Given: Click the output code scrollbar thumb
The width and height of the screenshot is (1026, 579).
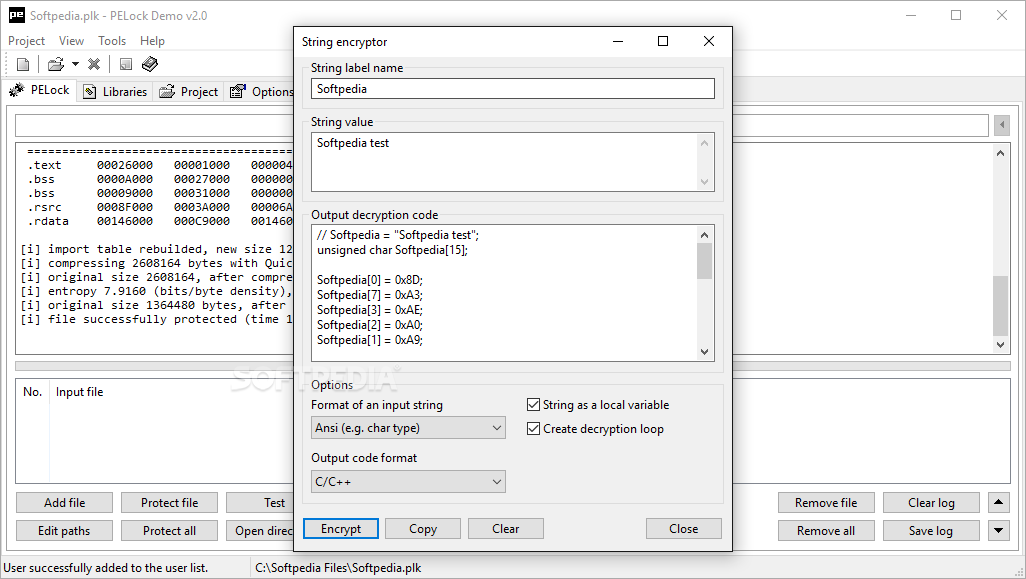Looking at the screenshot, I should coord(705,260).
